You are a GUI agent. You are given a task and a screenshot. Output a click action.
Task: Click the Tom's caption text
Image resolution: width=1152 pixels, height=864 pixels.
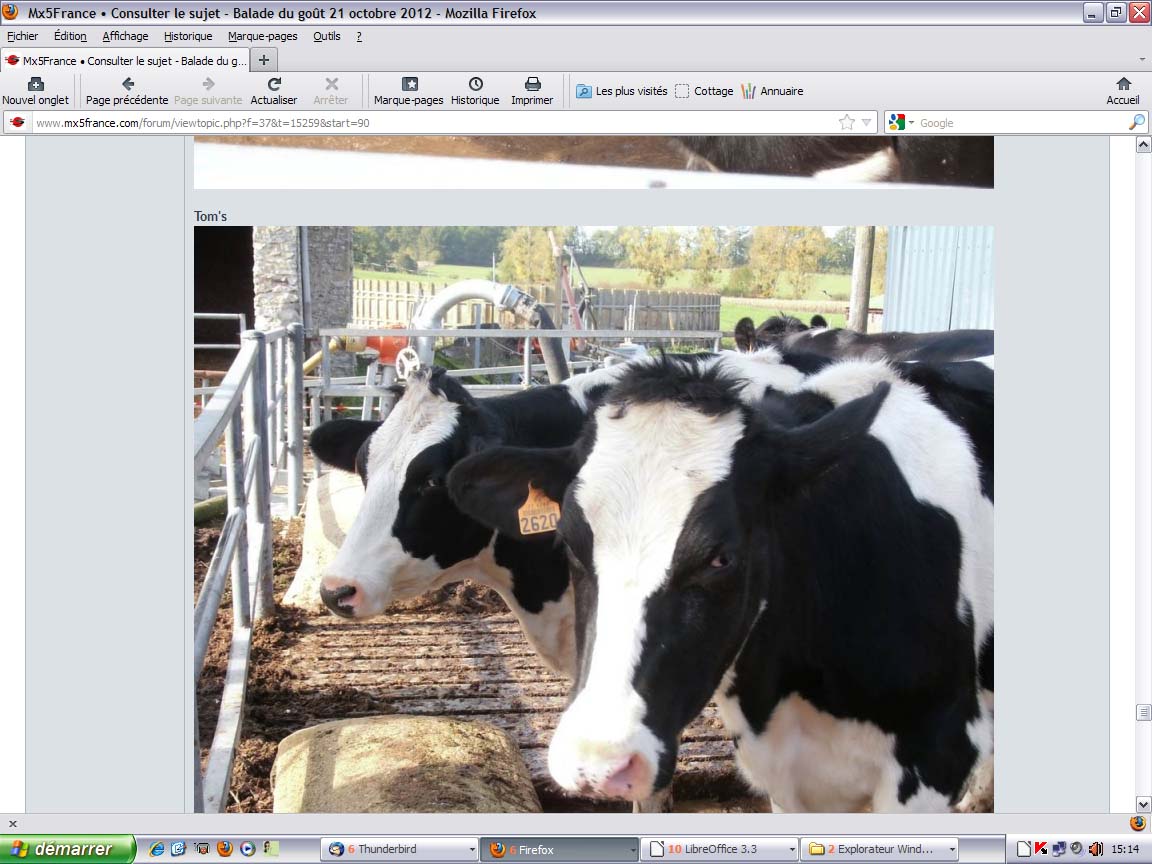pos(210,216)
